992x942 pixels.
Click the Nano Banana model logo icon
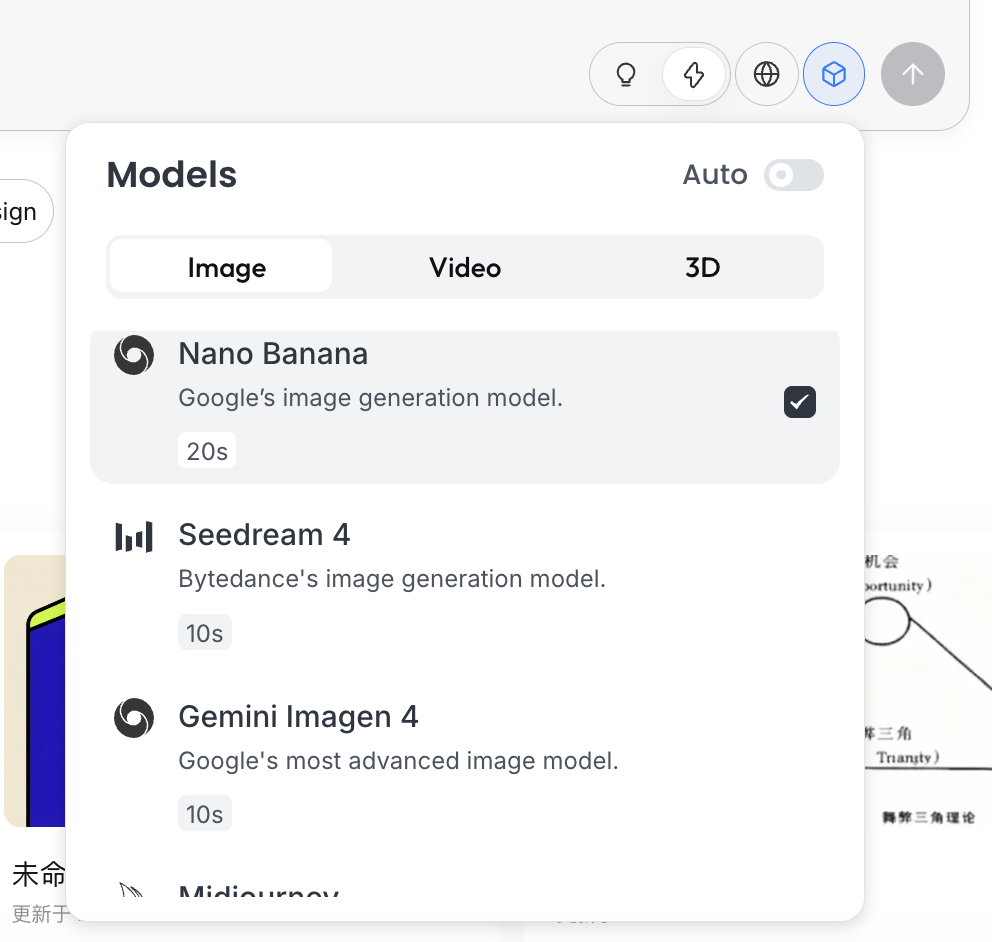point(134,355)
